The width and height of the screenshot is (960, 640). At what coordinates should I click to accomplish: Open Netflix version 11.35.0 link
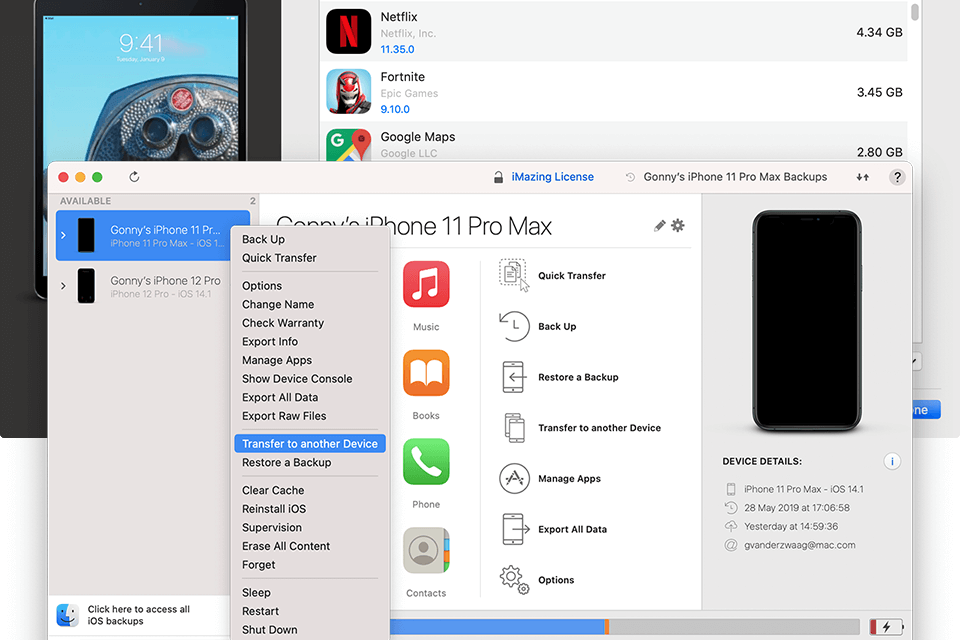[x=397, y=50]
